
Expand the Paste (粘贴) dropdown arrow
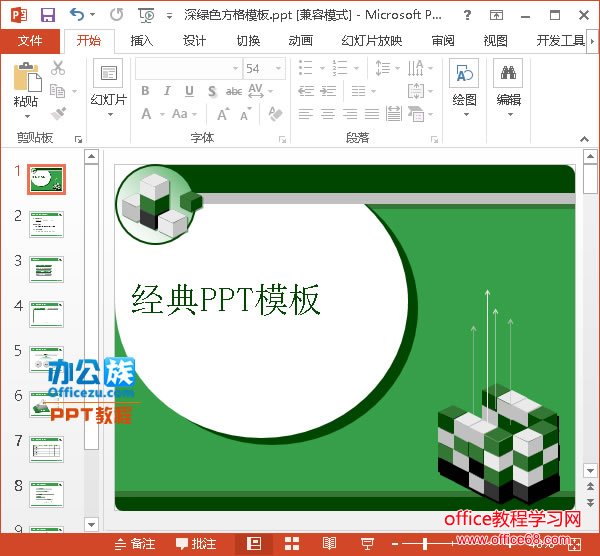[x=27, y=114]
